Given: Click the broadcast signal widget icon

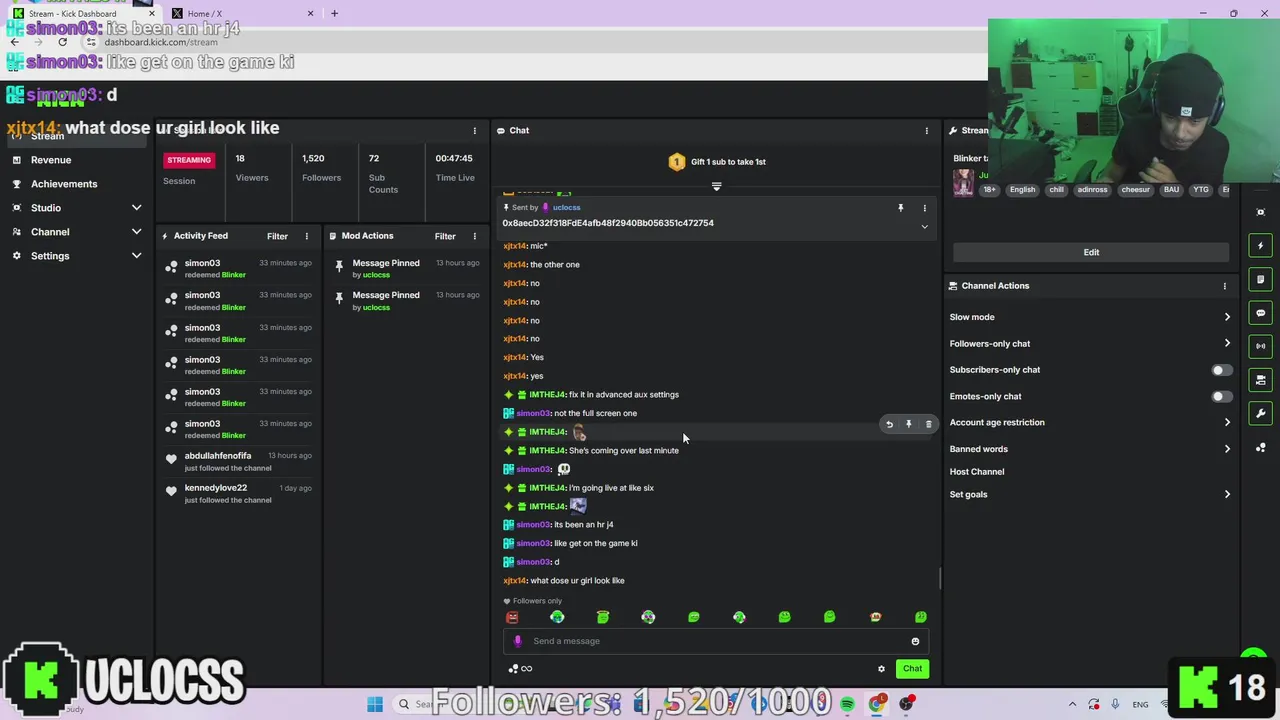Looking at the screenshot, I should (1261, 346).
